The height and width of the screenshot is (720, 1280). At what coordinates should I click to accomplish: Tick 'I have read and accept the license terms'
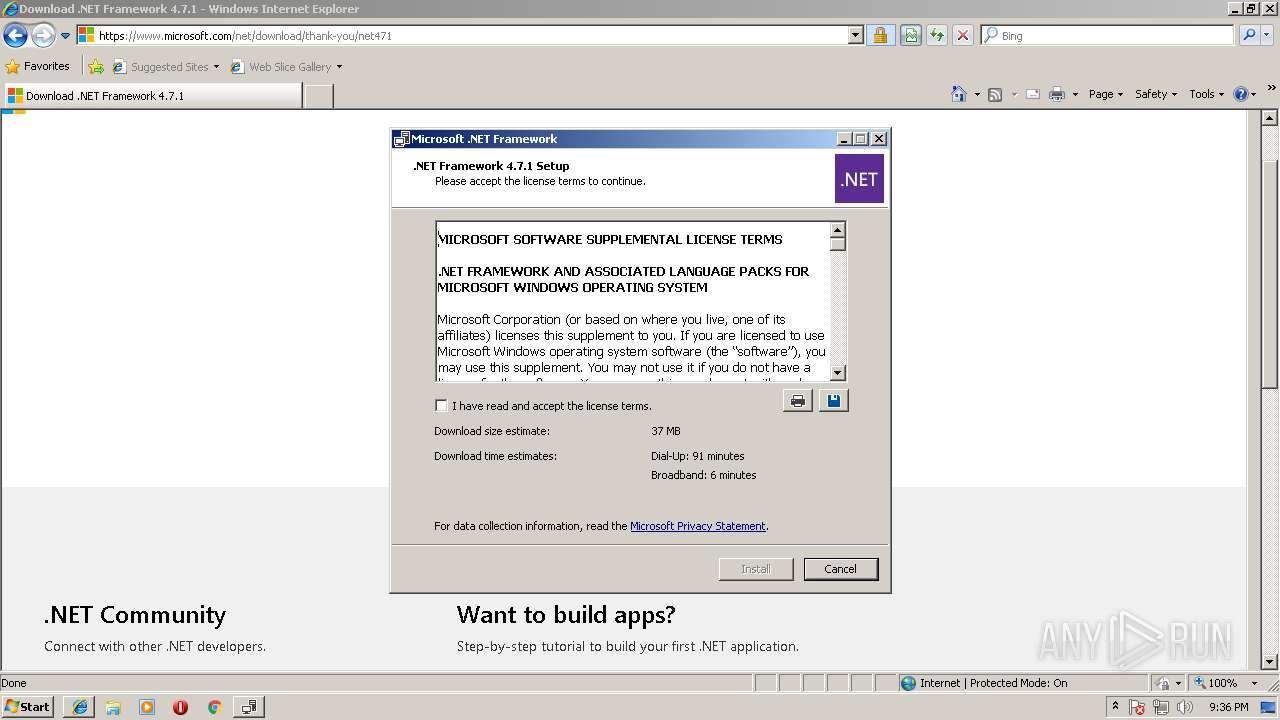[x=441, y=405]
